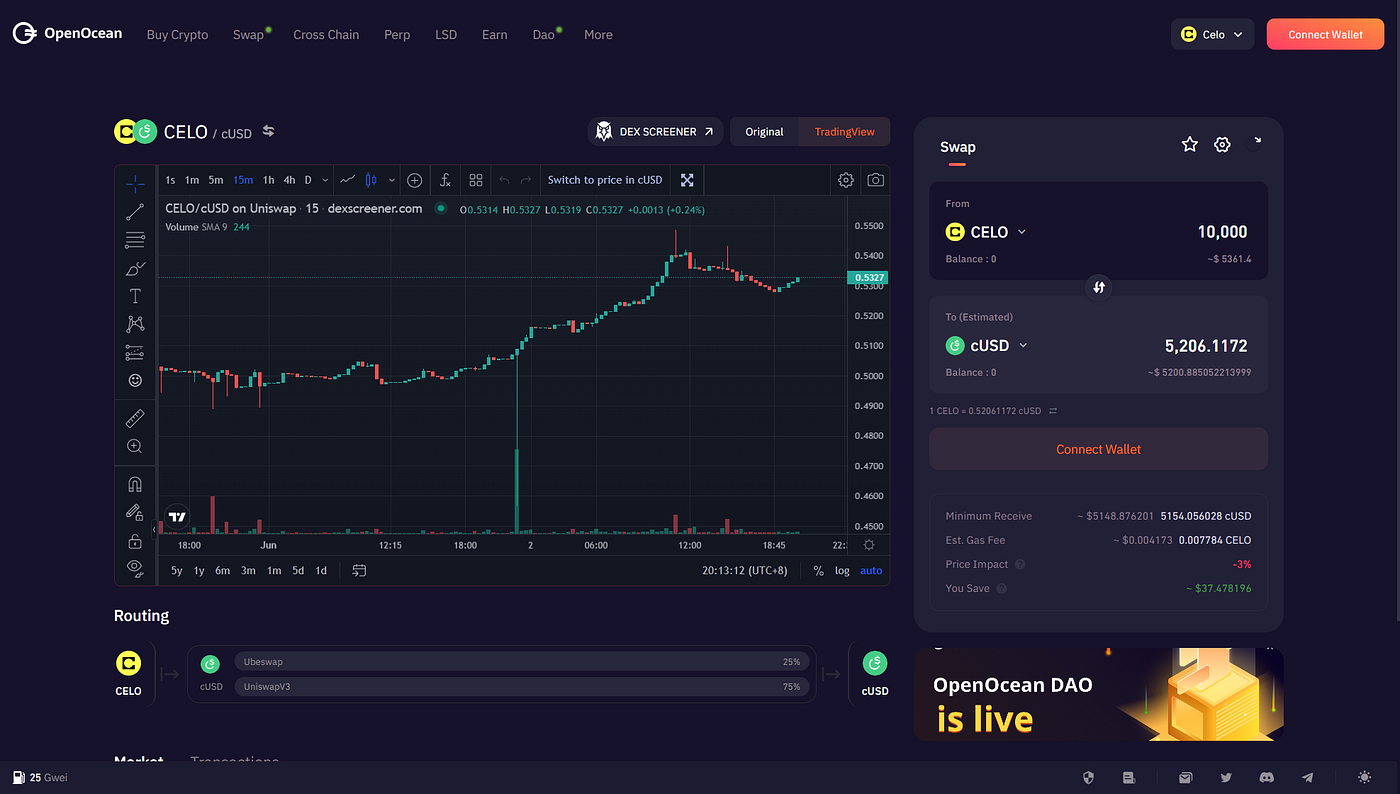Open the Celo network dropdown
Screen dimensions: 1400x794
1213,34
